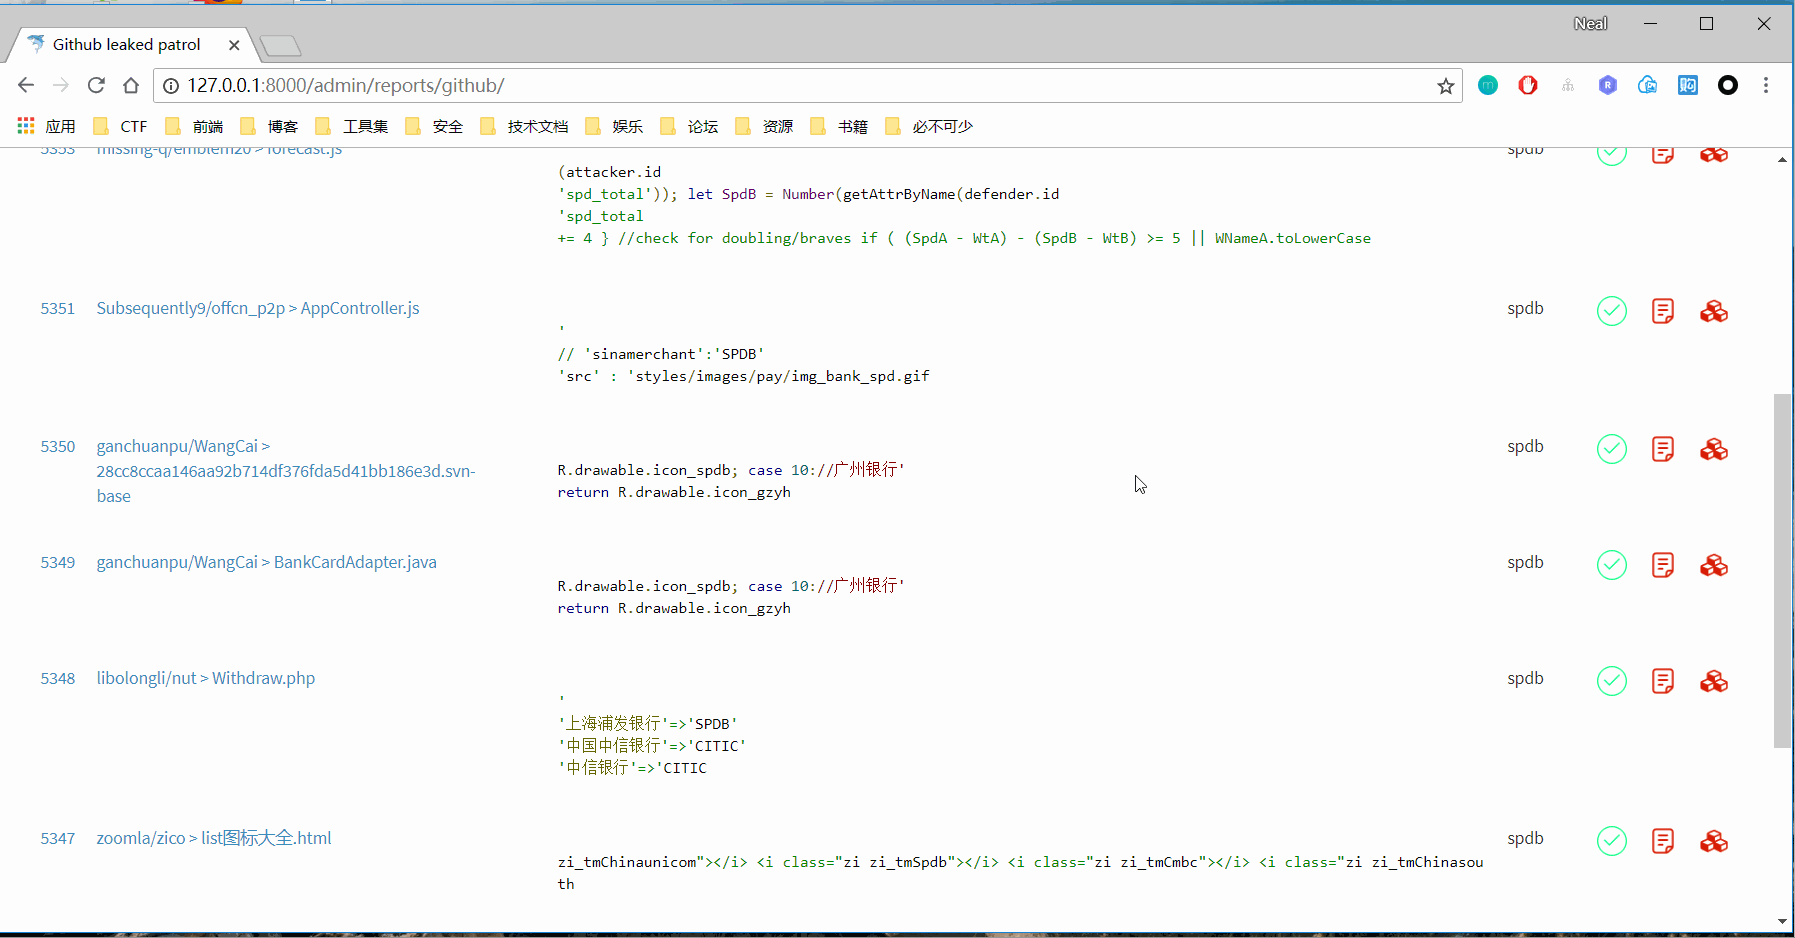Open ganchuanpu/WangCai svn-base file link

click(286, 471)
